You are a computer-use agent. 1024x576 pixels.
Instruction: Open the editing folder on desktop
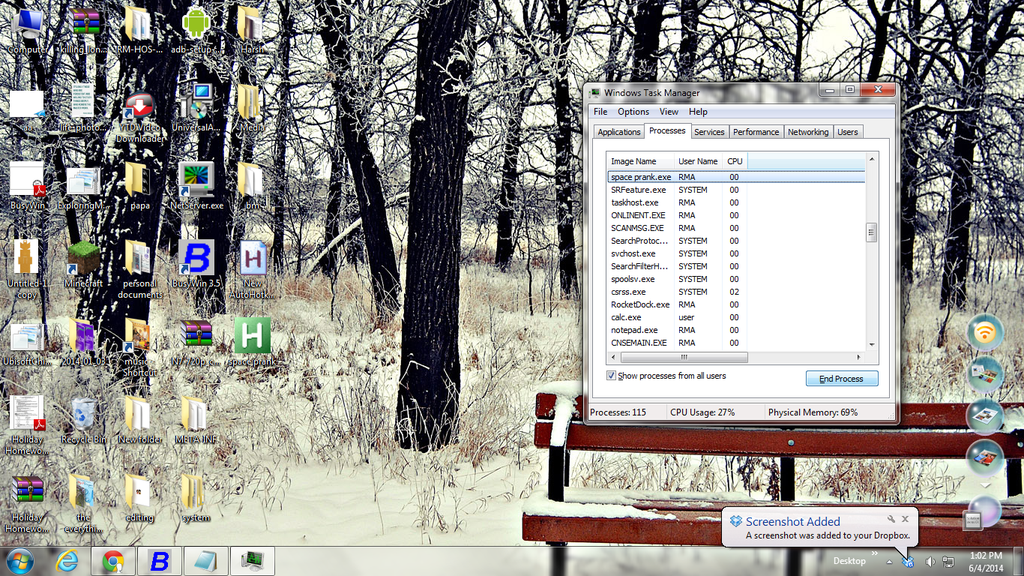tap(139, 498)
